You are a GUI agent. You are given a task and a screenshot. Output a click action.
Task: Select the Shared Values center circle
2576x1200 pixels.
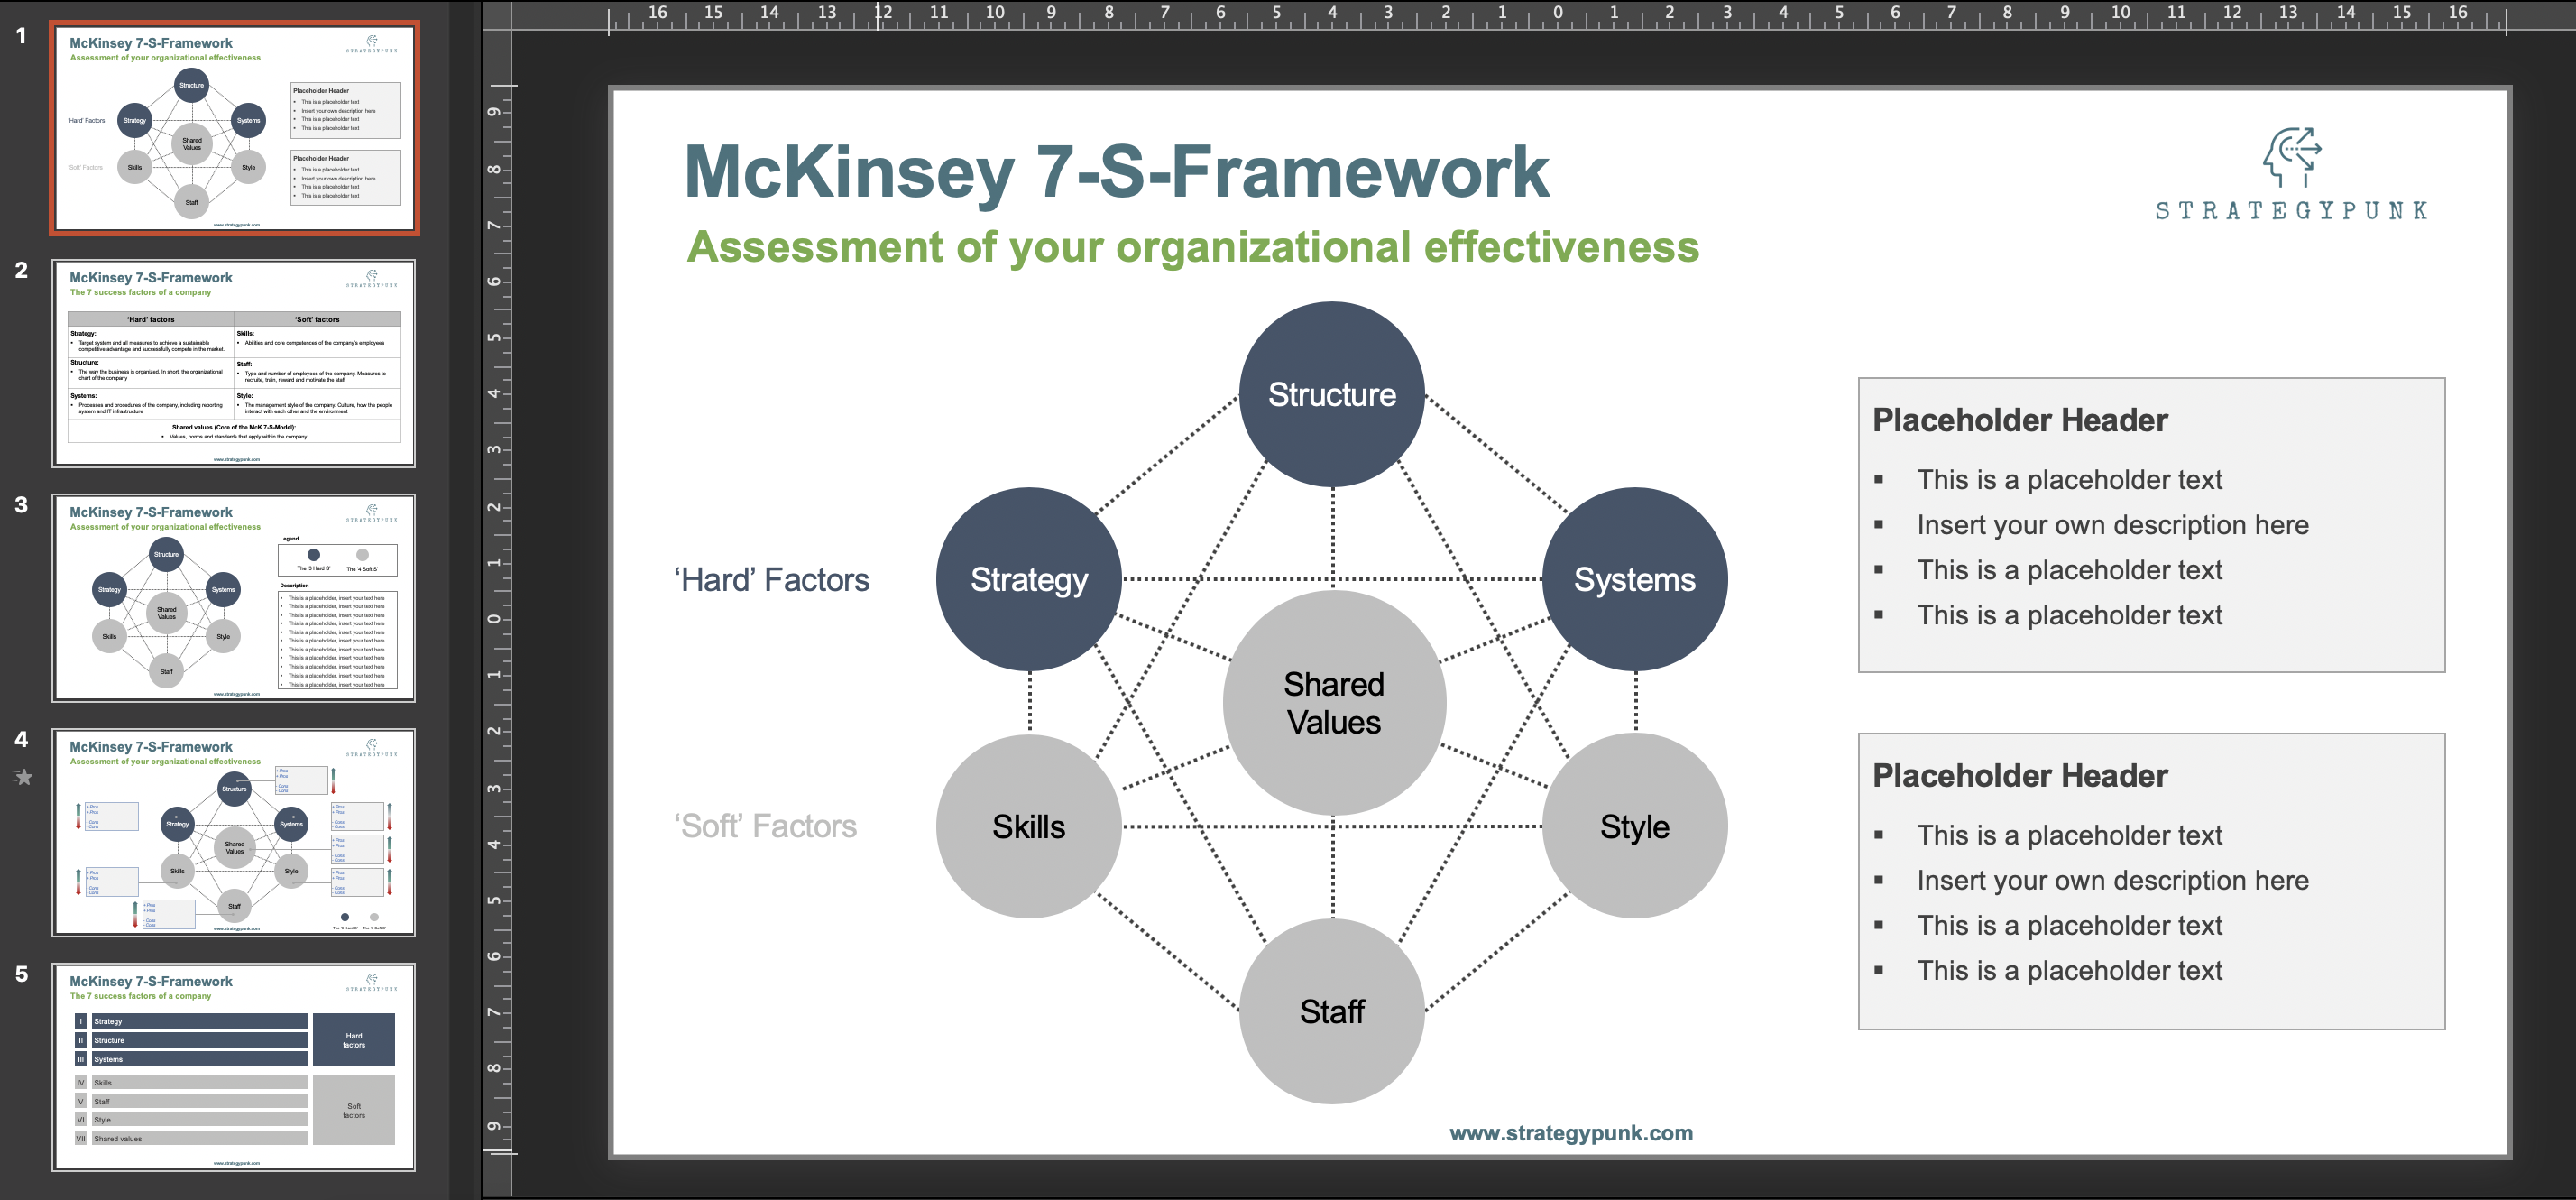point(1334,703)
